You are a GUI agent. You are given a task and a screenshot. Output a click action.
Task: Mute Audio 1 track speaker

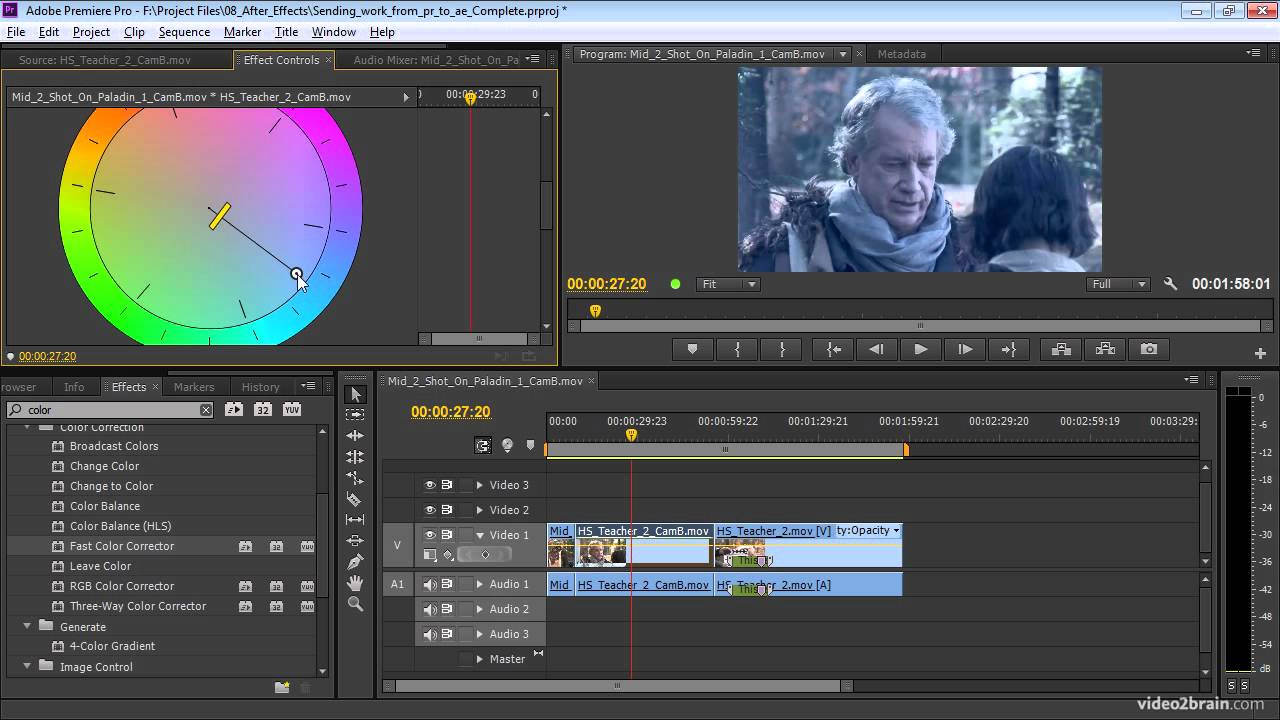430,584
